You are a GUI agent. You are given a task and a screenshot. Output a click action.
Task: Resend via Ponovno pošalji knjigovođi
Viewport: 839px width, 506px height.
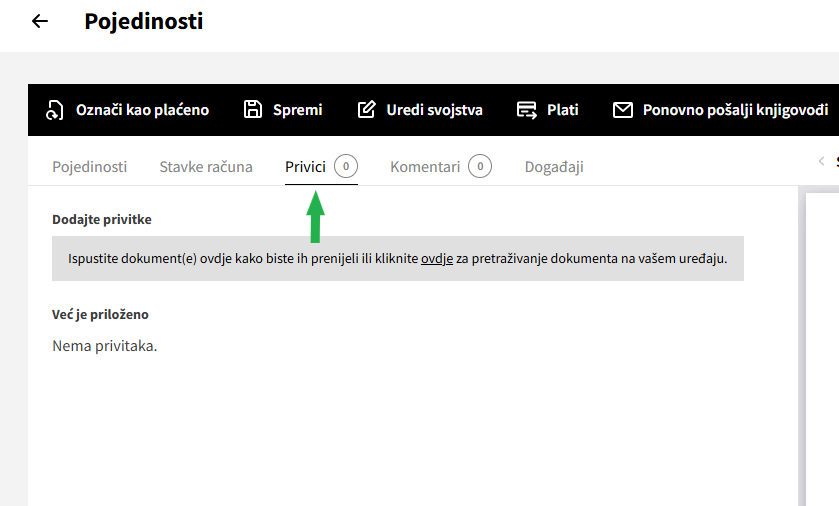(x=735, y=110)
